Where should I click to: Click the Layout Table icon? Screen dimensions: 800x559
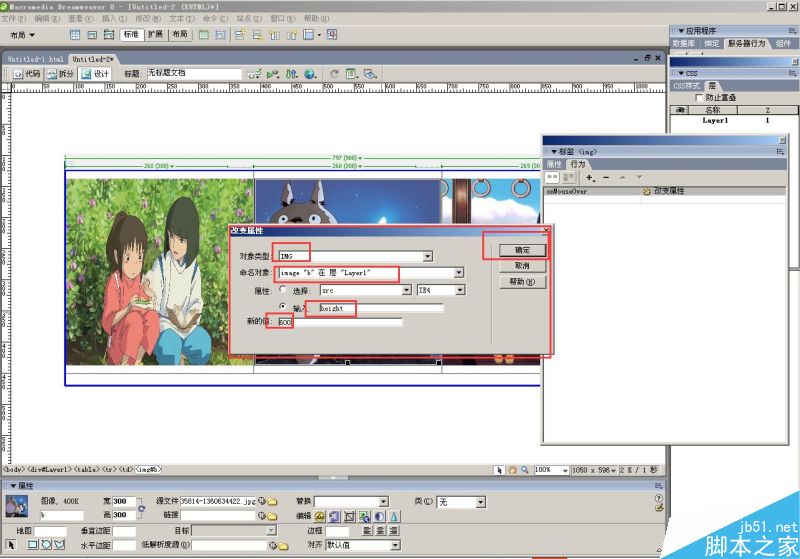204,35
